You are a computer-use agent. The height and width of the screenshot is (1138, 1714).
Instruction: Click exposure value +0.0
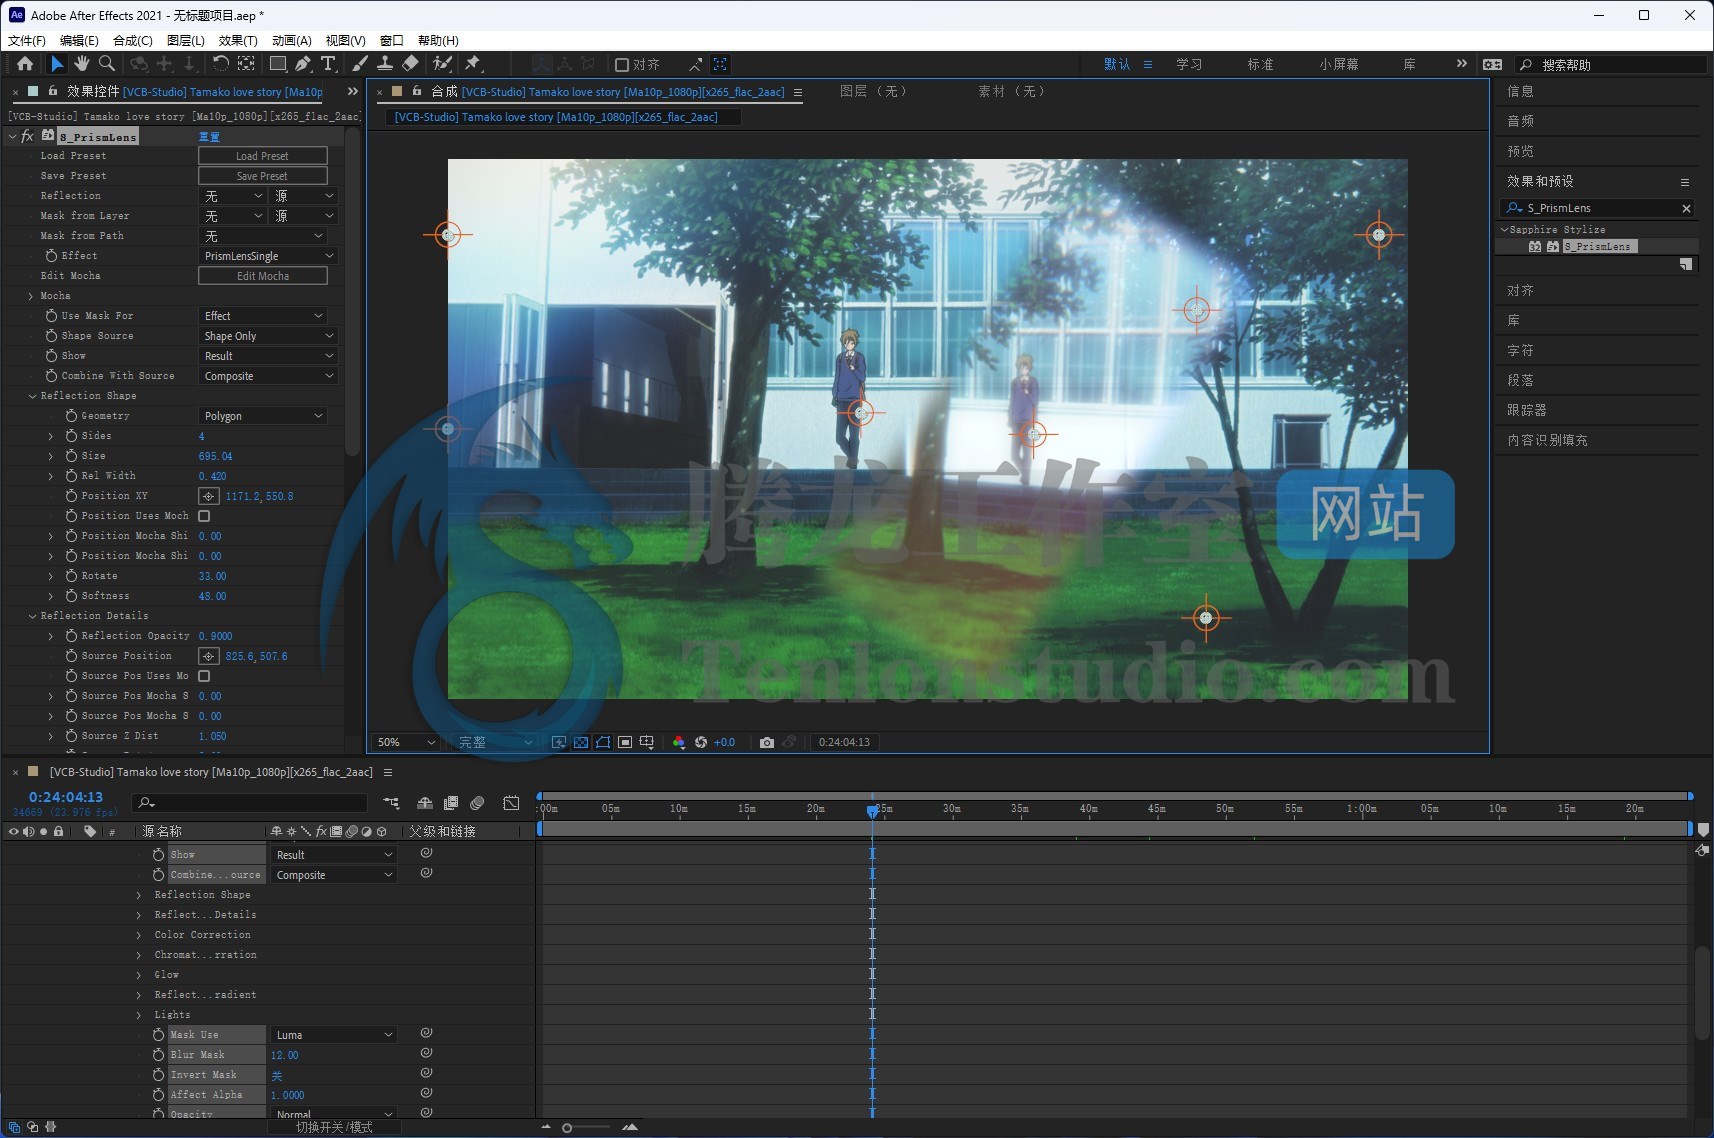(x=725, y=742)
